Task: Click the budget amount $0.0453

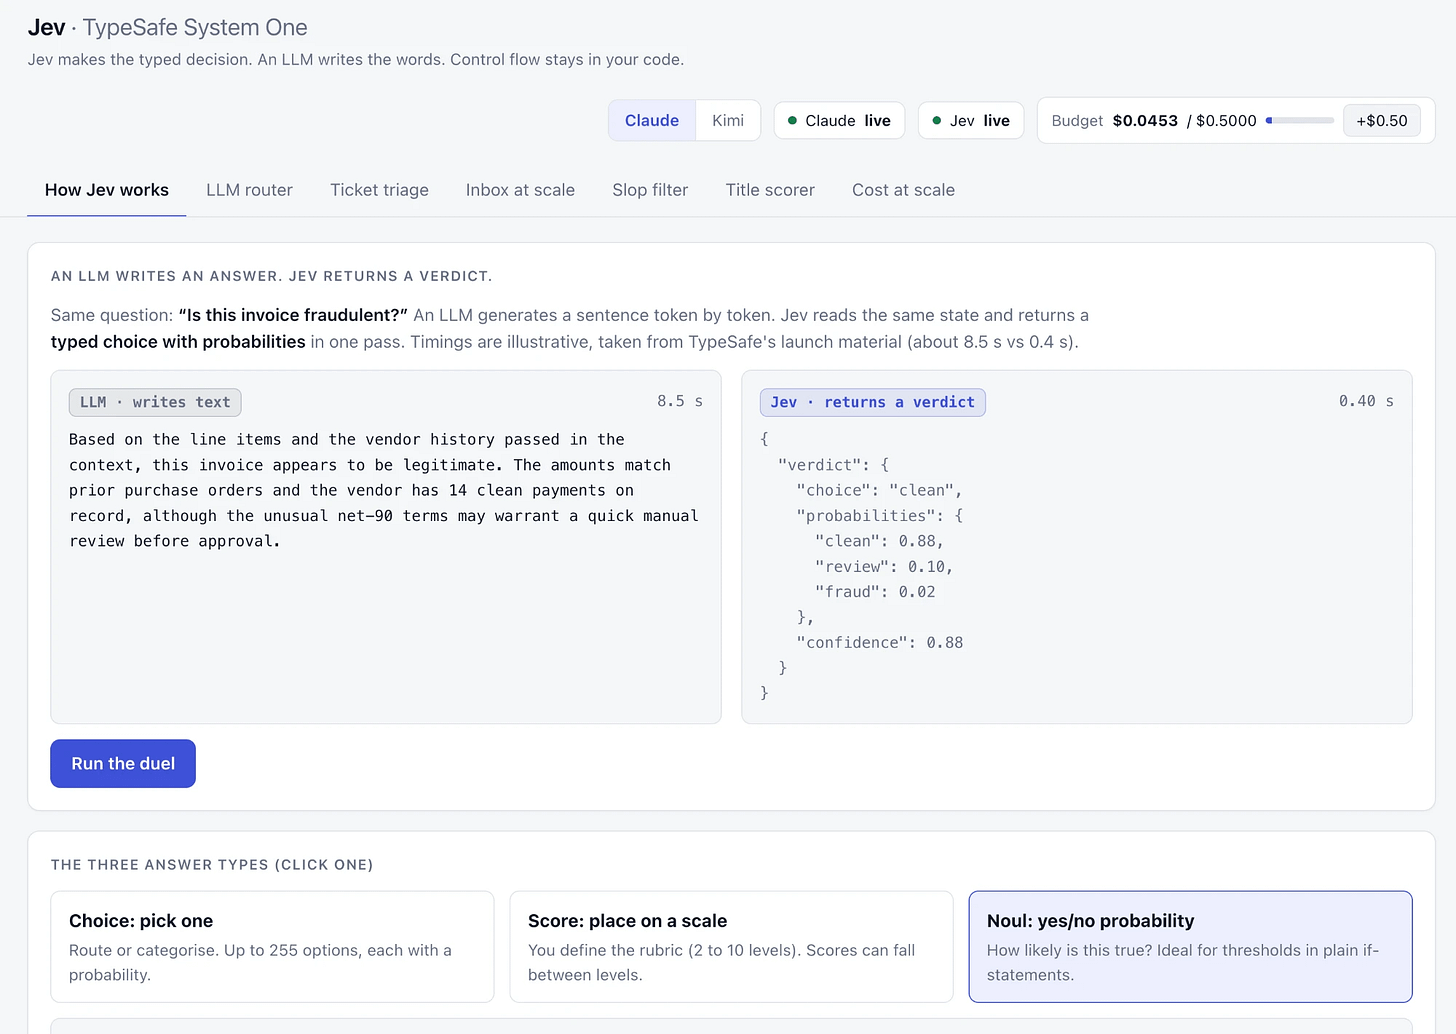Action: coord(1145,120)
